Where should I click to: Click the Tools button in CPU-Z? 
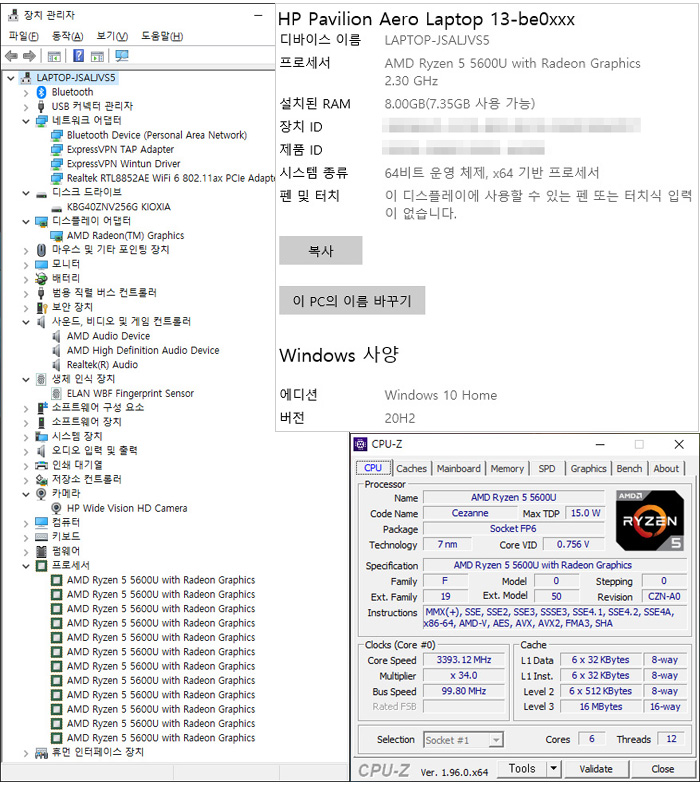tap(522, 768)
